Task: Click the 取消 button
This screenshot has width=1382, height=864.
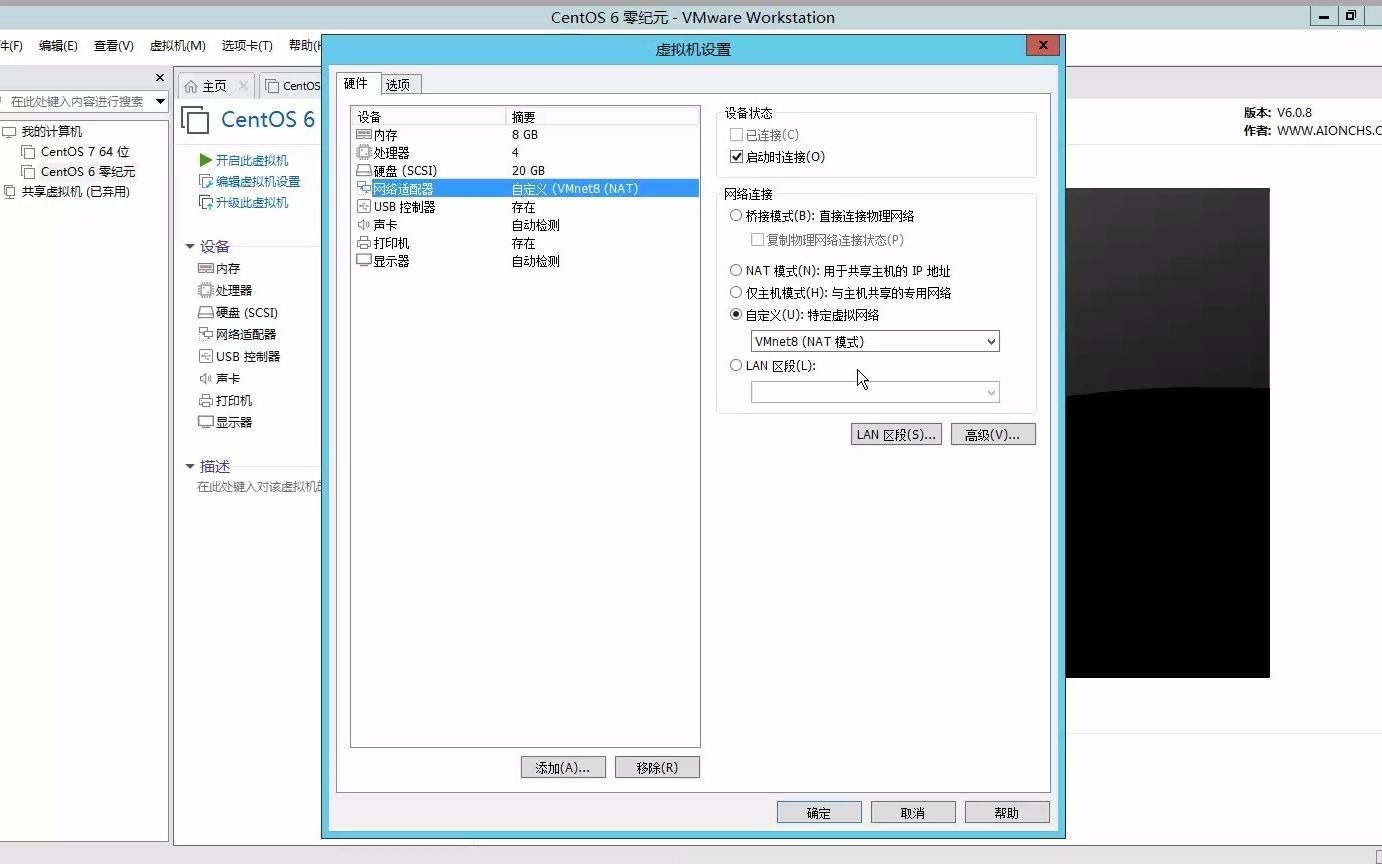Action: tap(913, 813)
